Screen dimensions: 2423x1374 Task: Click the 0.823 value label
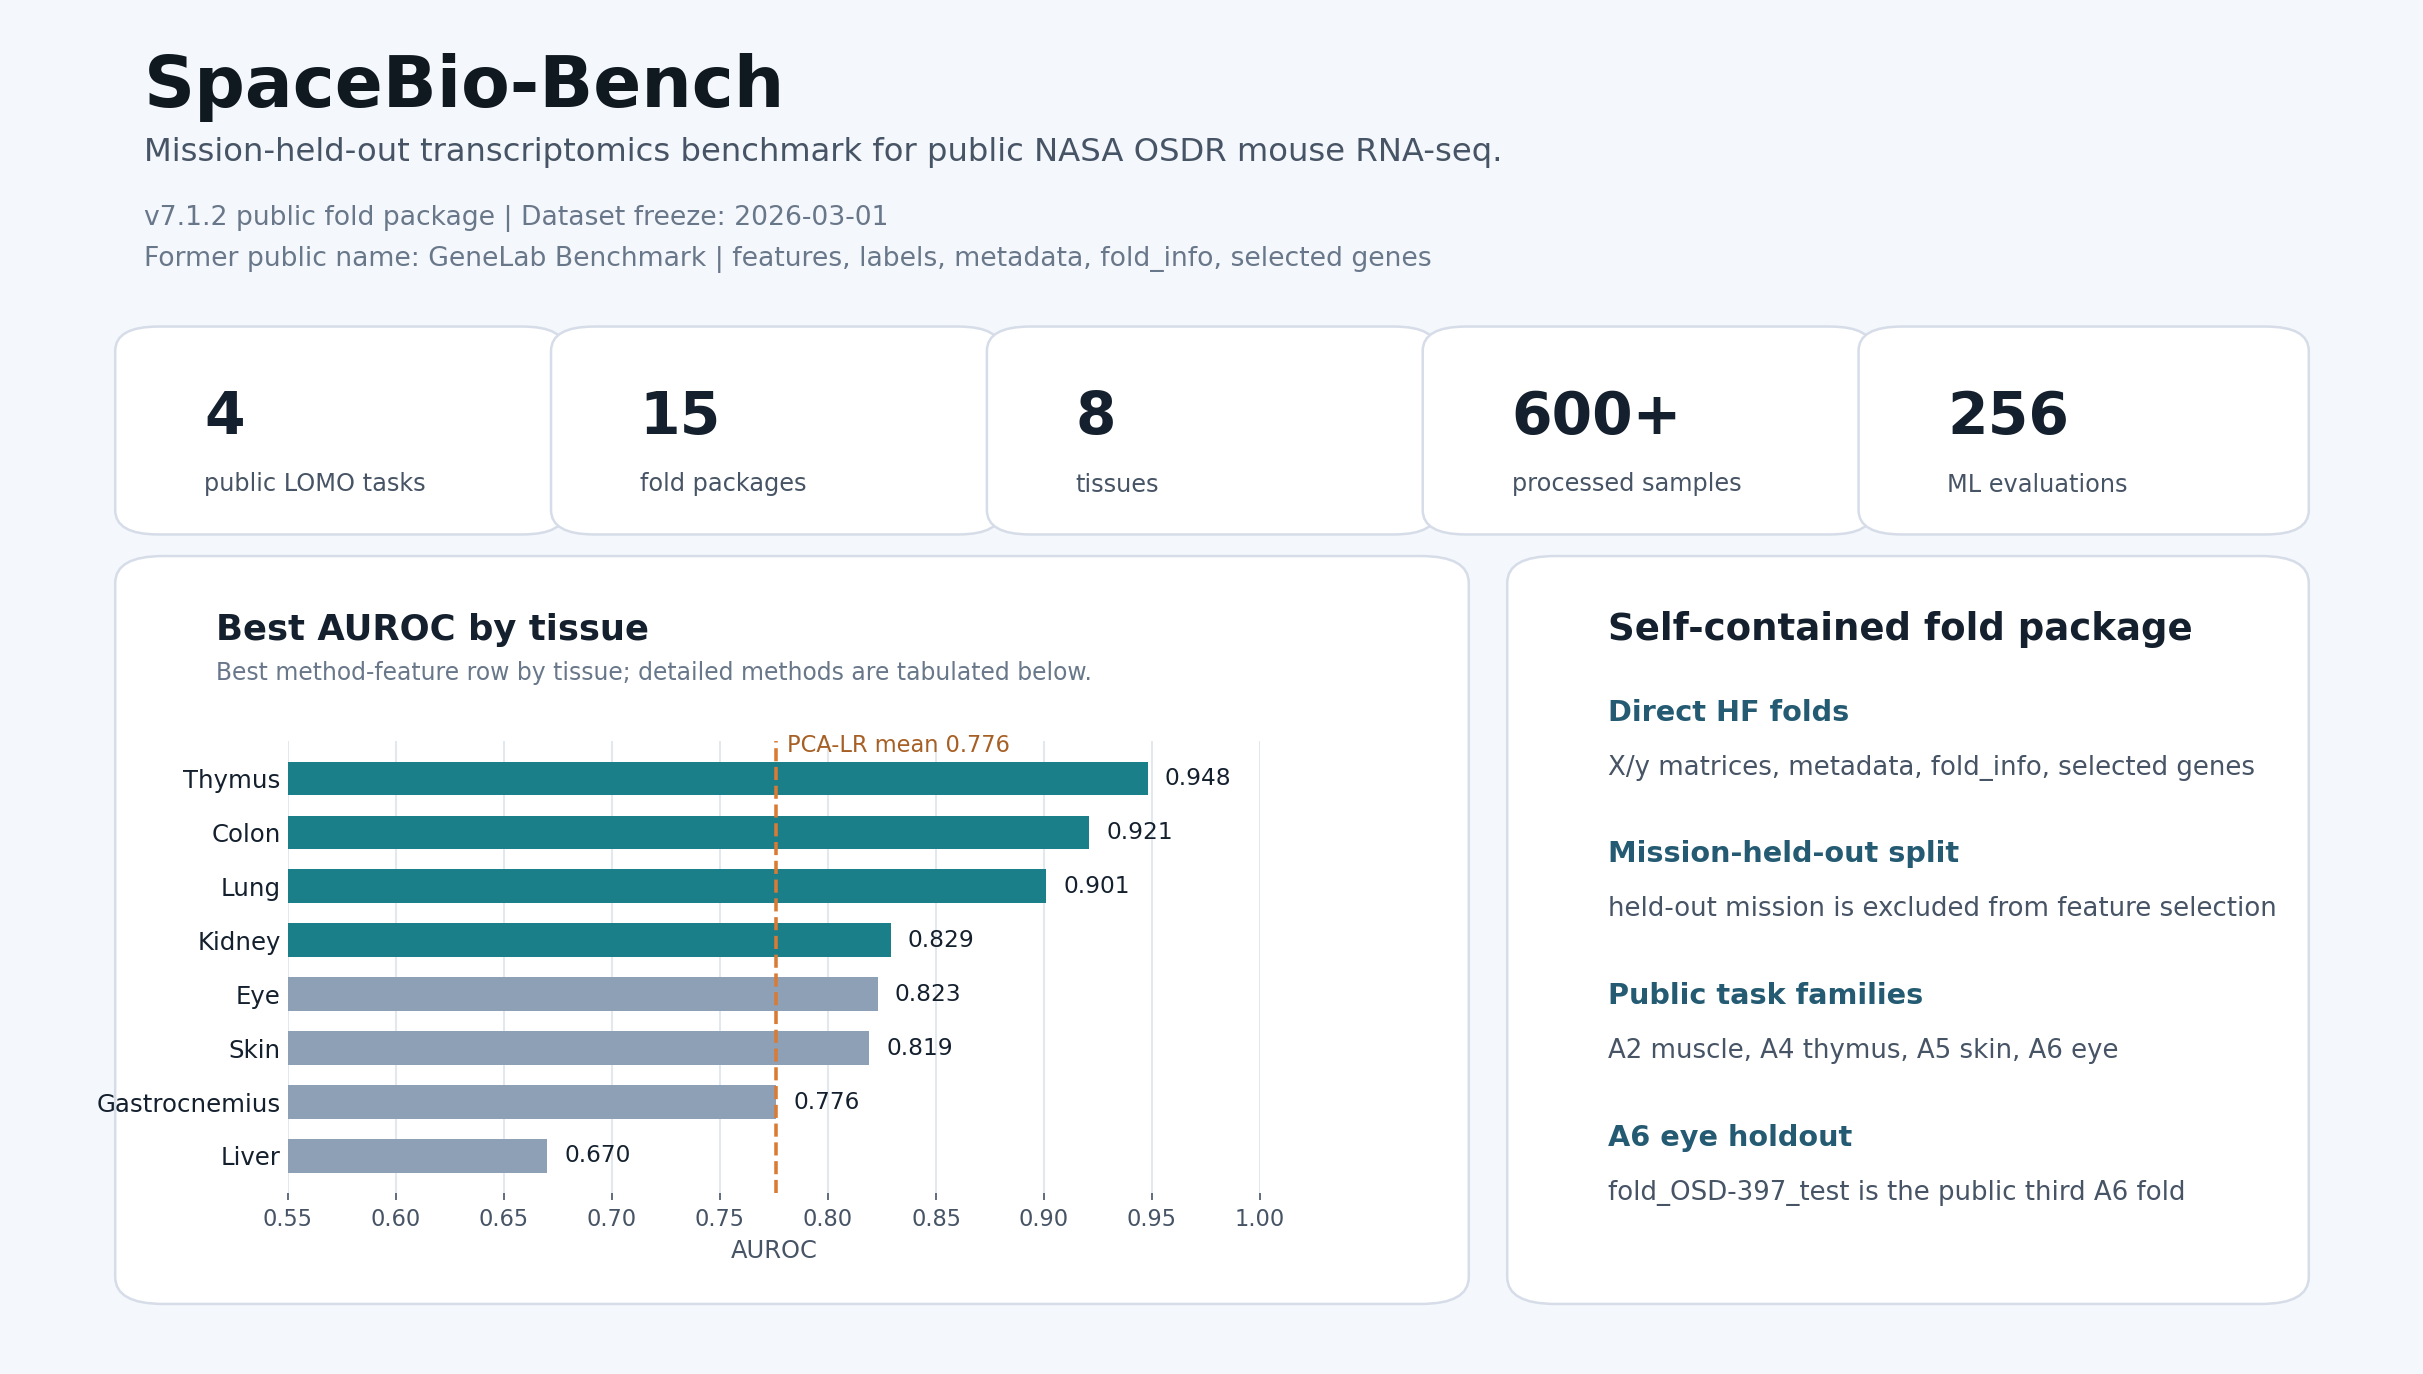click(927, 994)
